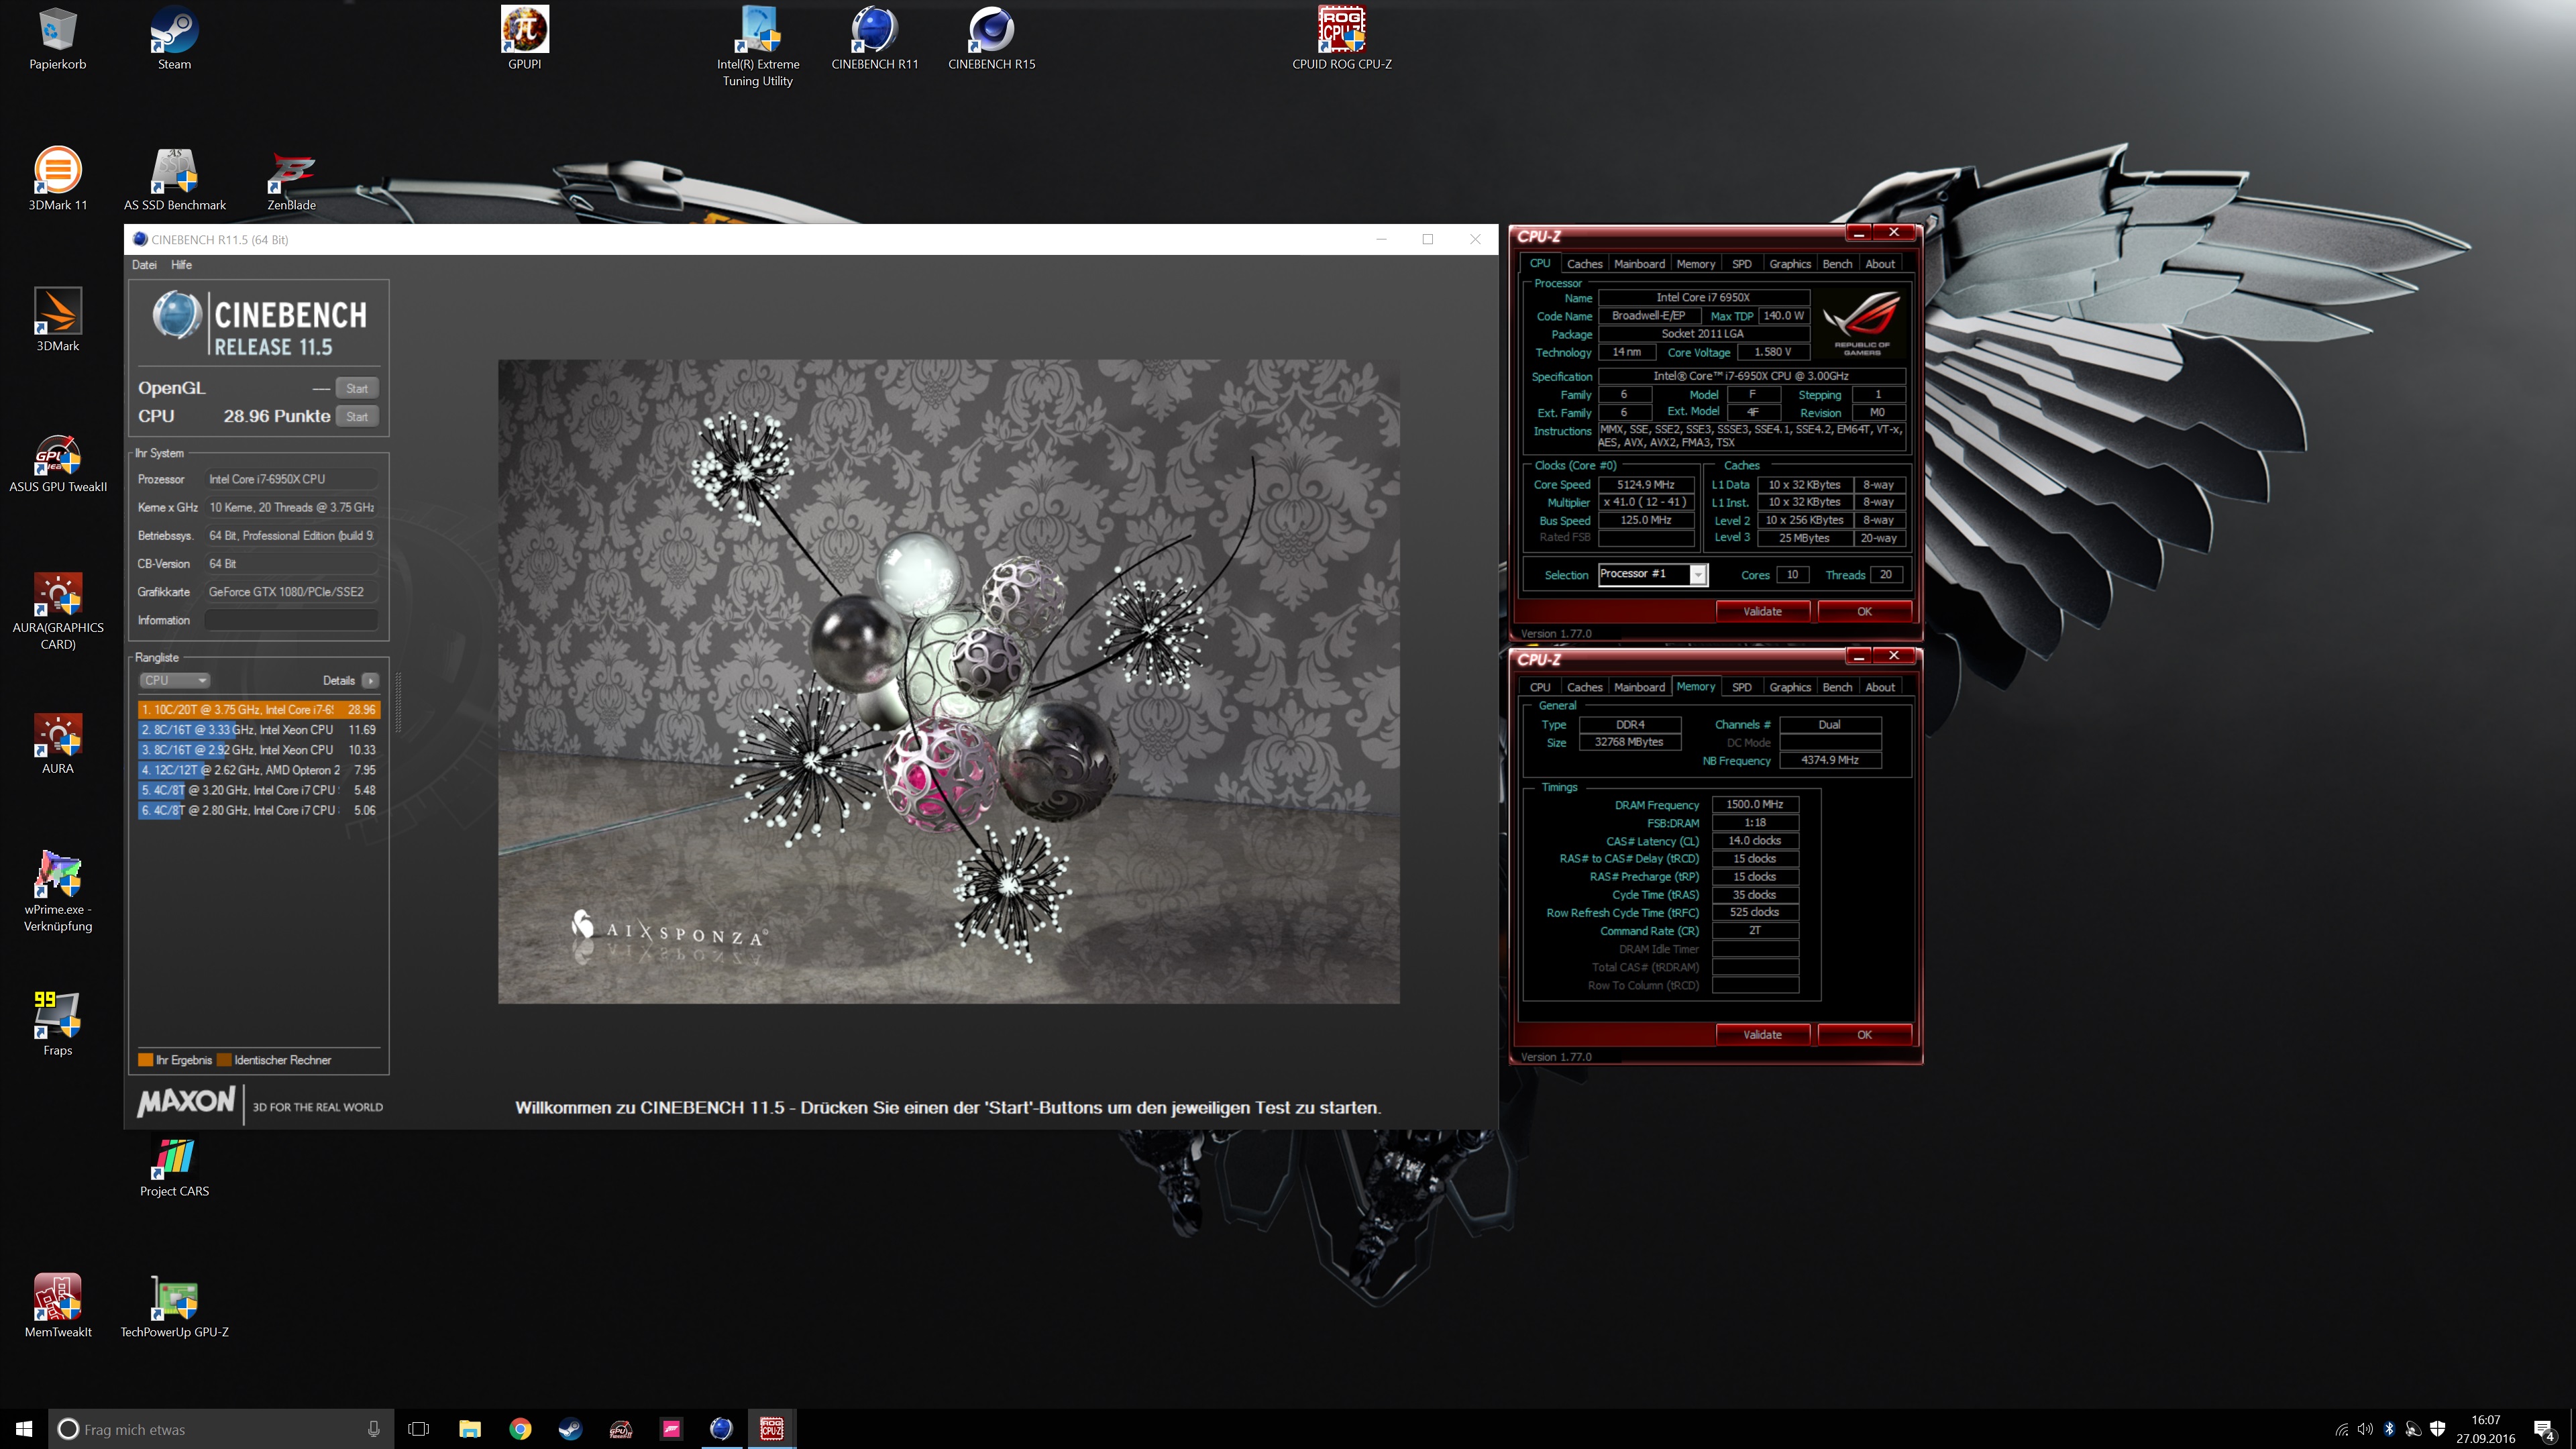The height and width of the screenshot is (1449, 2576).
Task: Switch to Mainboard tab in upper CPU-Z
Action: click(1639, 264)
